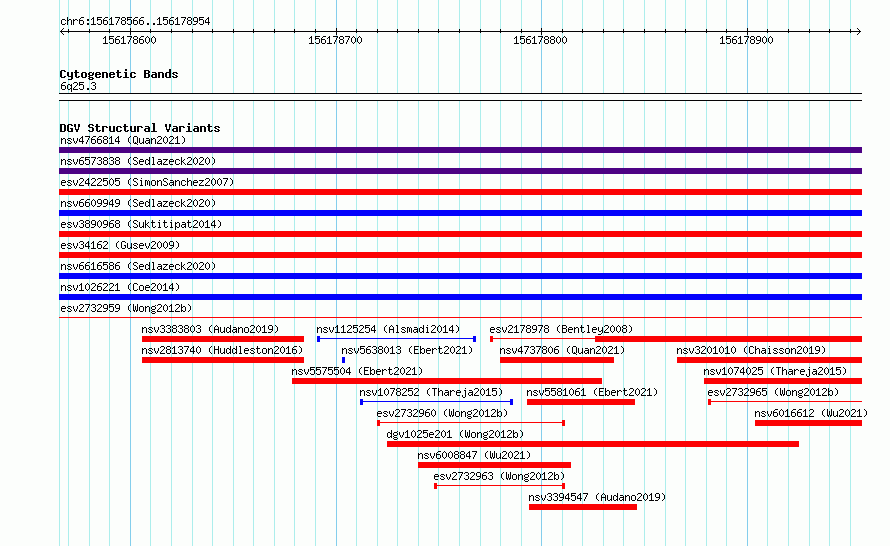Select the 6q25.3 cytogenetic band label
This screenshot has height=546, width=890.
78,86
